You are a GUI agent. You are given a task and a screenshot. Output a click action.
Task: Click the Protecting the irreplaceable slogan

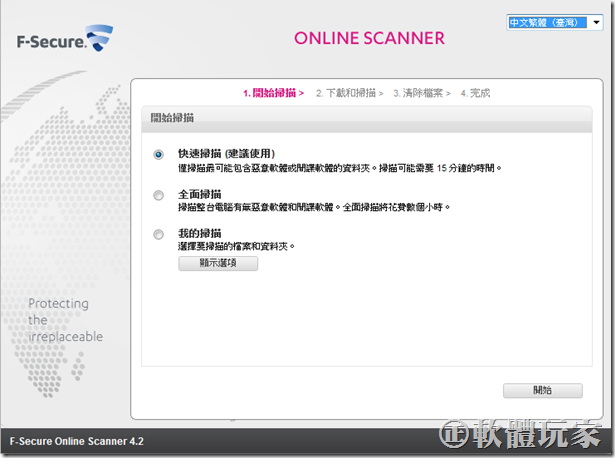66,320
